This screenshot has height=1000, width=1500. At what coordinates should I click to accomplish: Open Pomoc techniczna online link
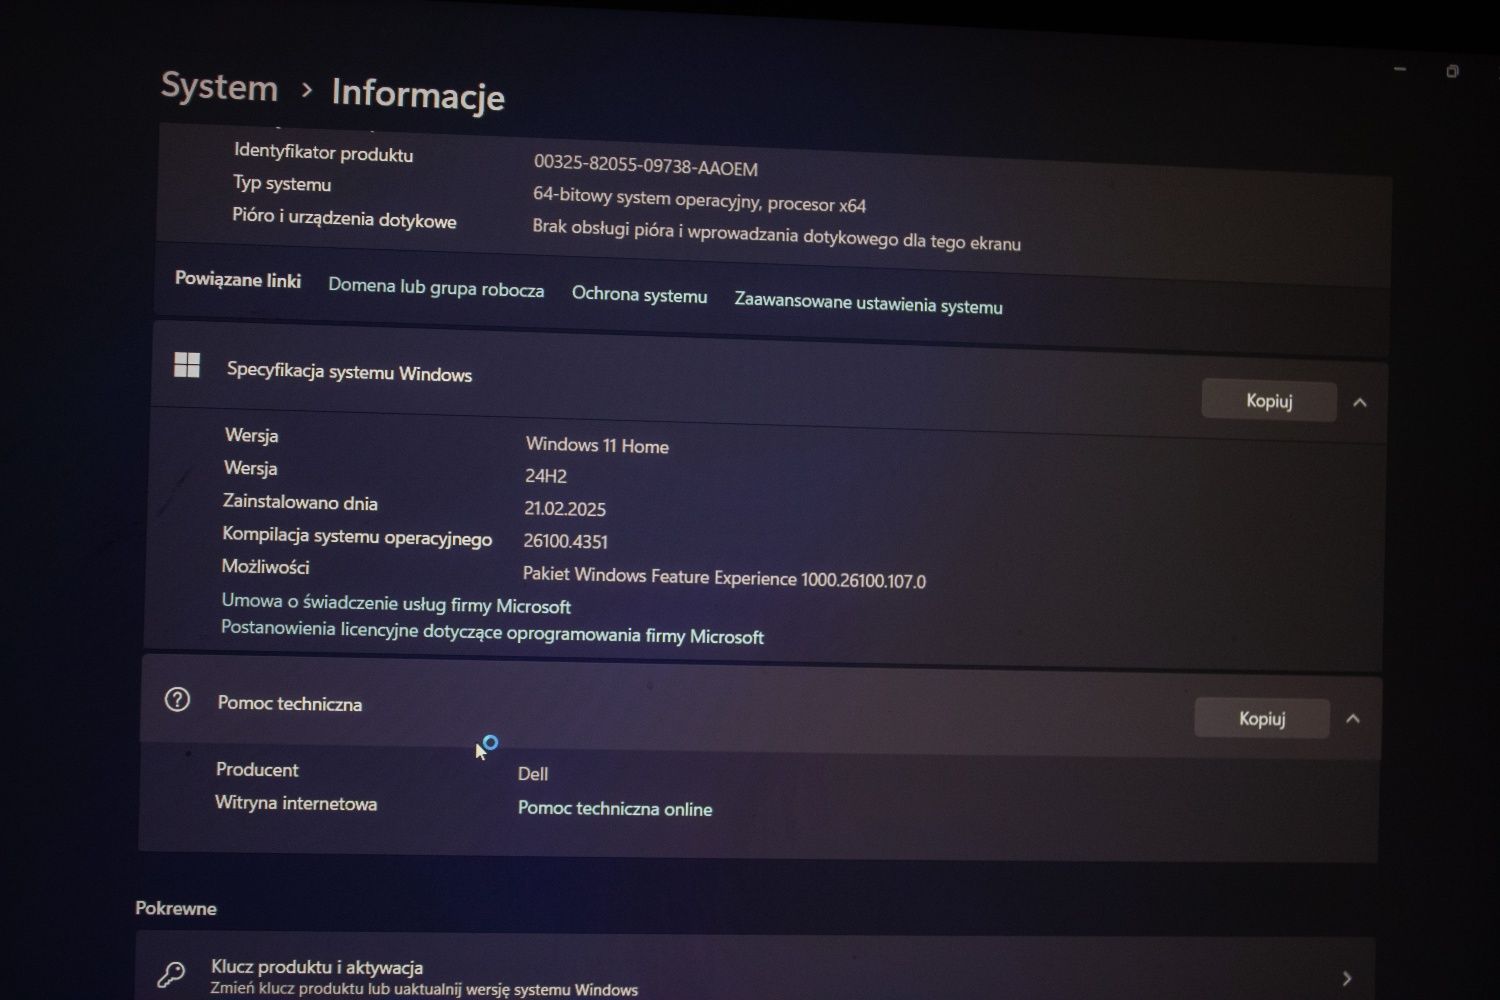click(615, 808)
